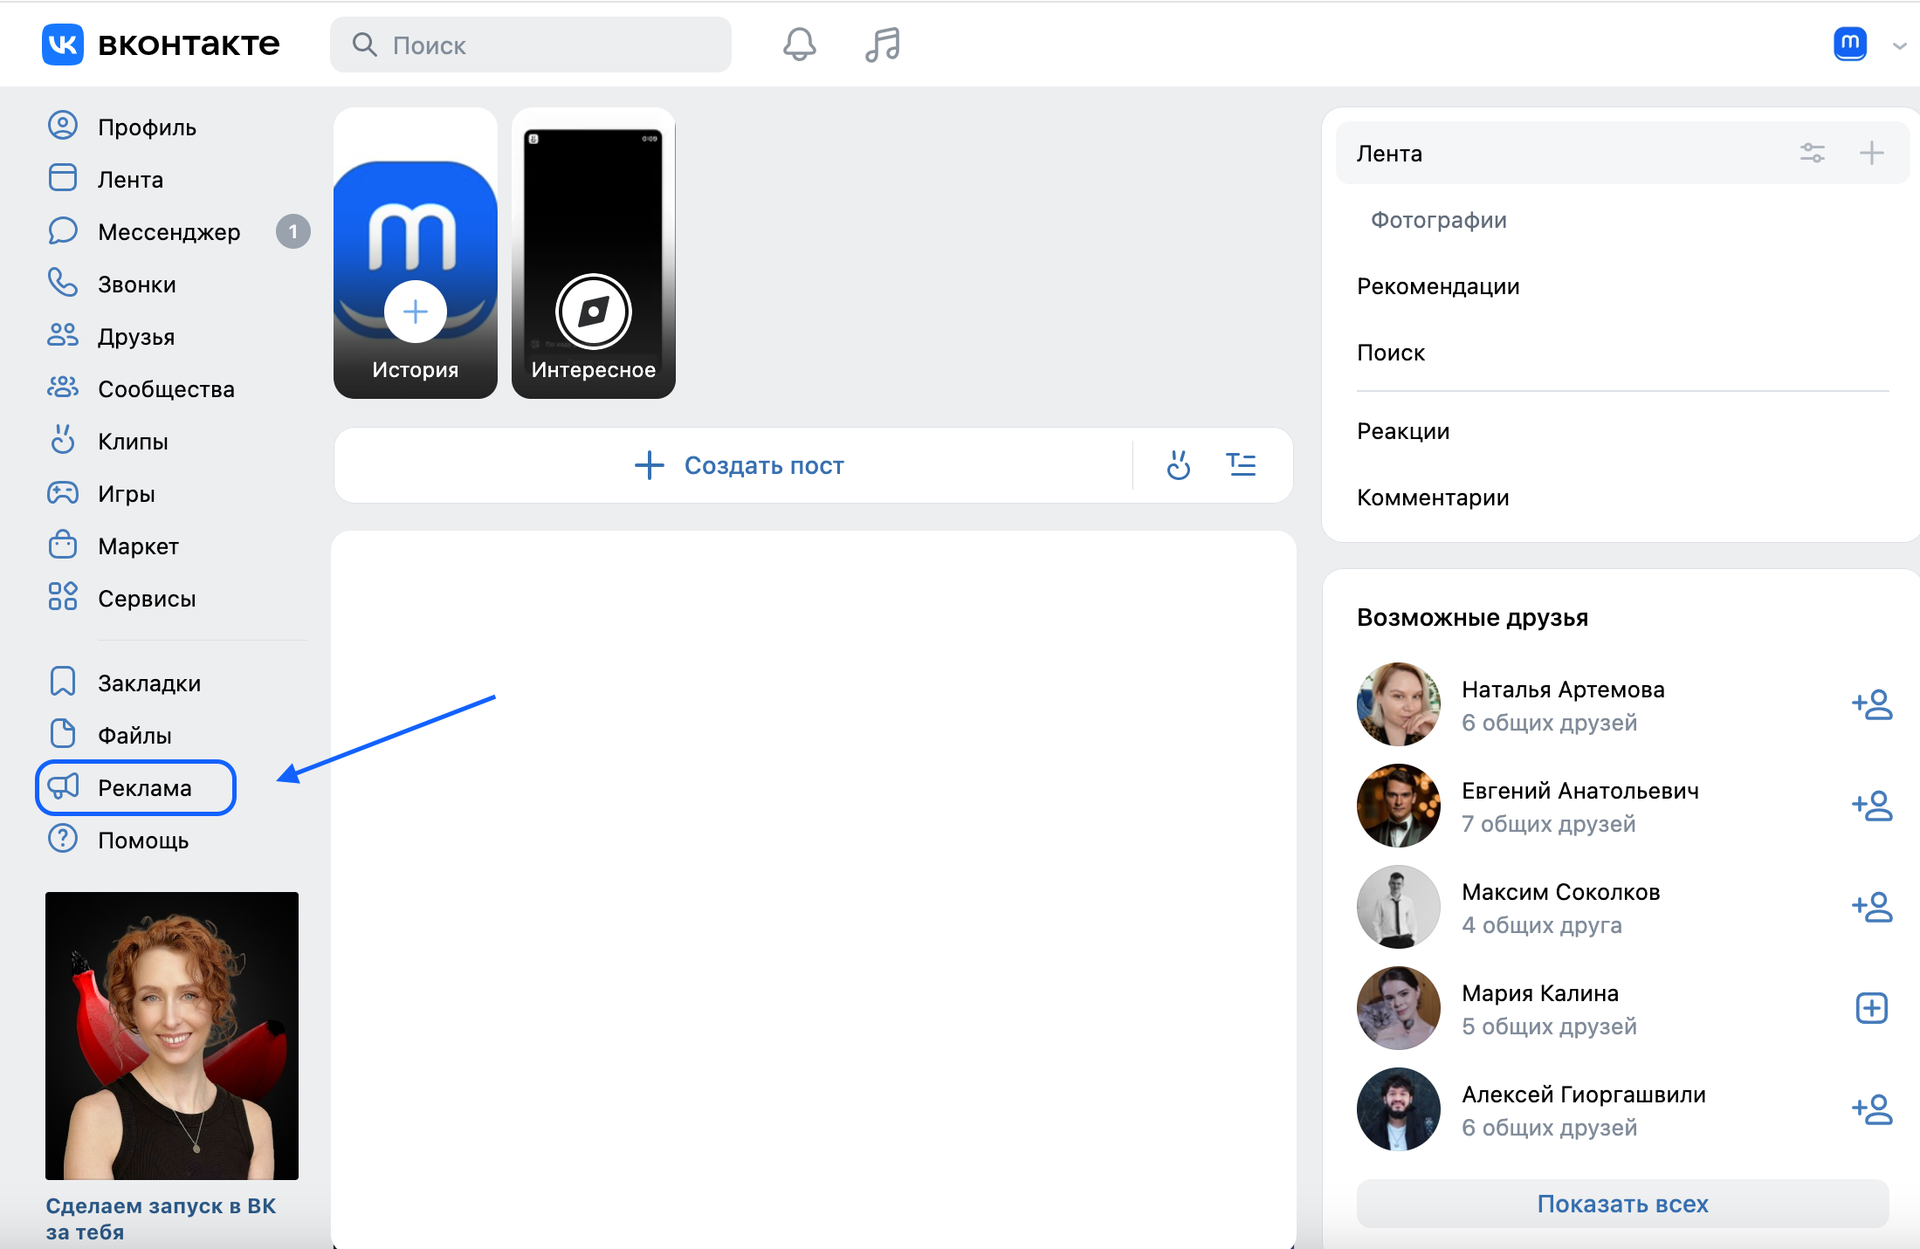The height and width of the screenshot is (1249, 1920).
Task: Click the Маркет bag icon
Action: coord(63,545)
